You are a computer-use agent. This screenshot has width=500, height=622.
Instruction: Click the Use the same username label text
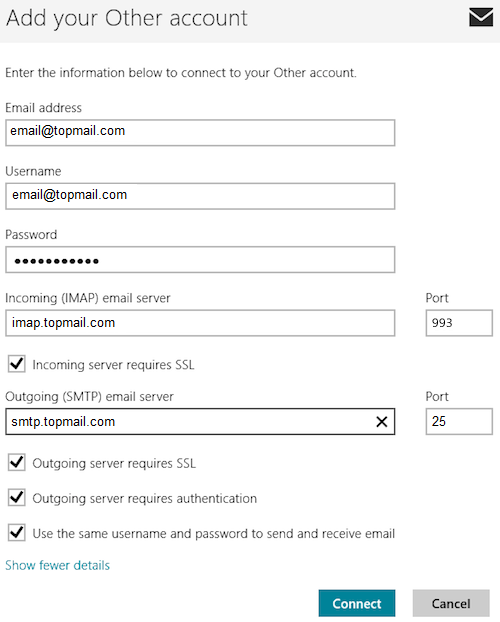[213, 534]
